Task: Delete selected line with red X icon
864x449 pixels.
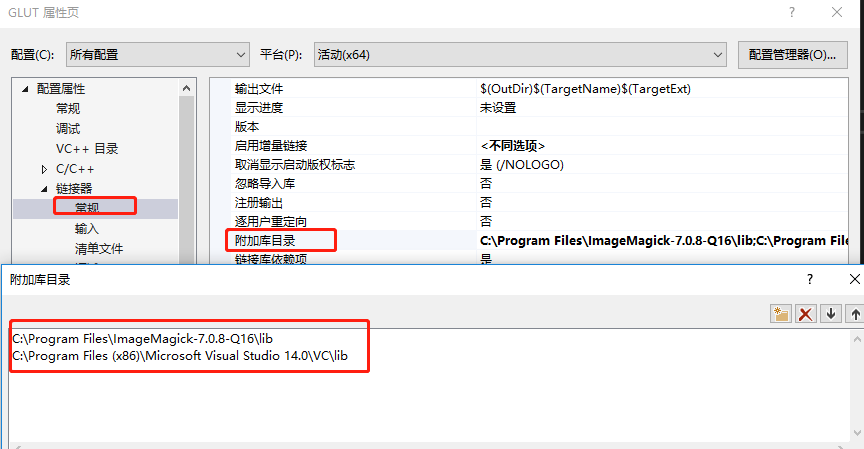Action: point(806,313)
